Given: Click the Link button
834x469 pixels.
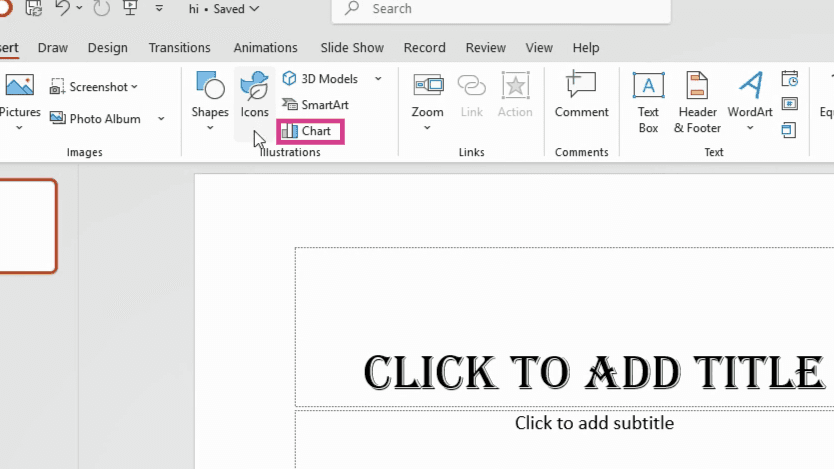Looking at the screenshot, I should point(472,96).
